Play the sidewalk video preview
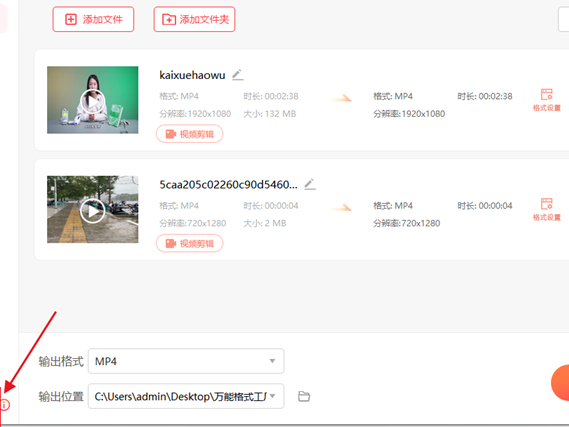This screenshot has width=569, height=427. (93, 211)
